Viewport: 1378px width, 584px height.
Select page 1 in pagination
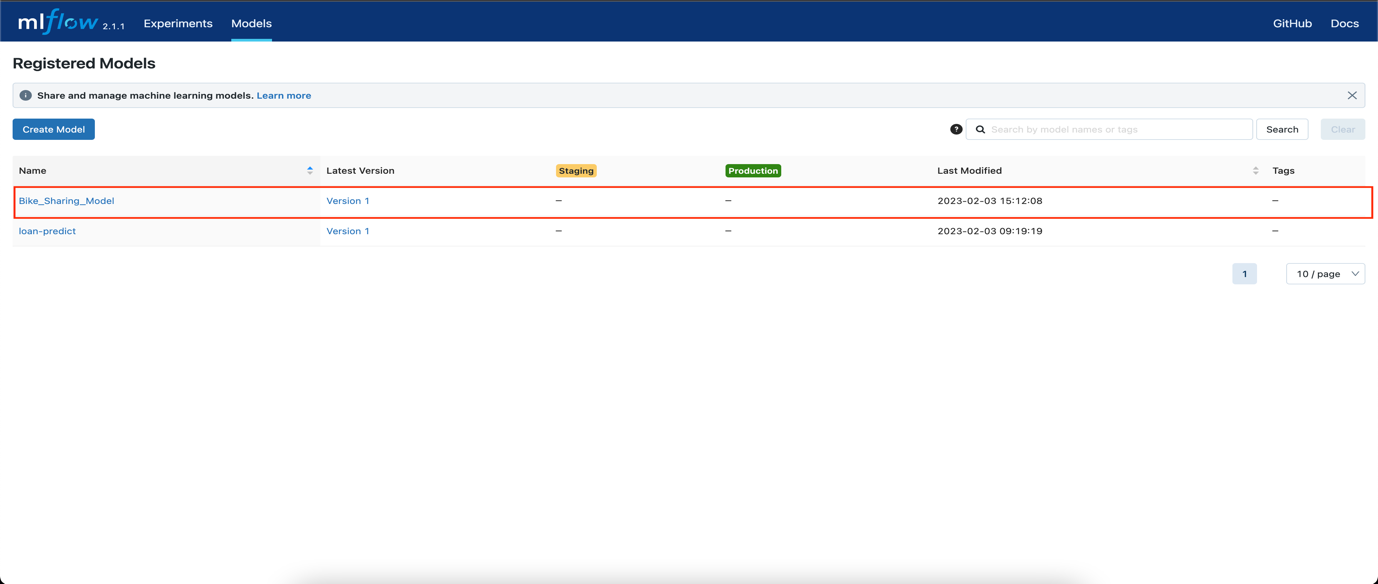point(1245,274)
